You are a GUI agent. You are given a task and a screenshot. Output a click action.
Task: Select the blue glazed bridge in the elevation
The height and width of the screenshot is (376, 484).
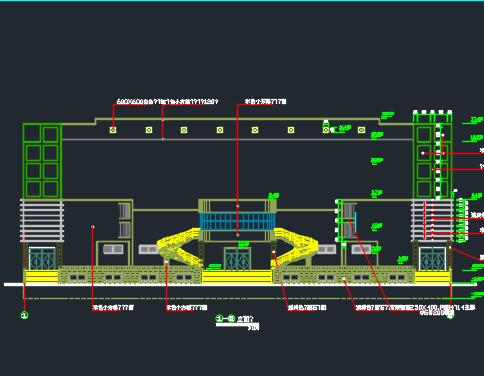click(x=237, y=221)
